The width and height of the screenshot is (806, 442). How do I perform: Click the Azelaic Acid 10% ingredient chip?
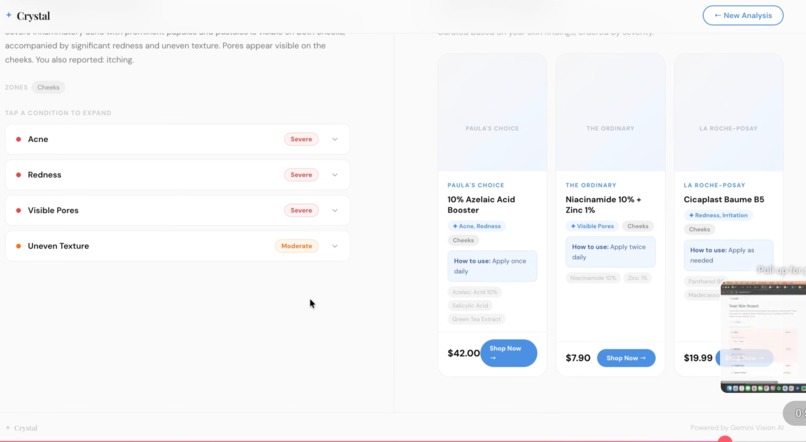click(x=475, y=292)
